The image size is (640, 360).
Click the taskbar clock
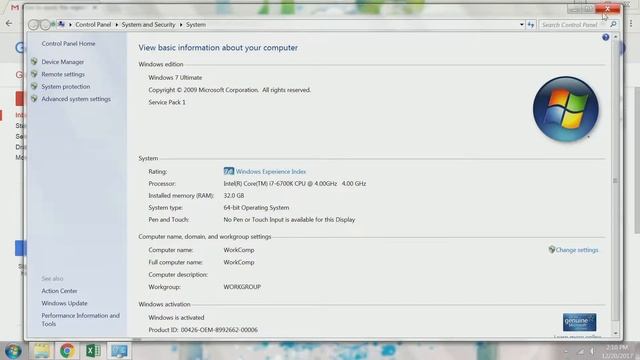tap(617, 351)
